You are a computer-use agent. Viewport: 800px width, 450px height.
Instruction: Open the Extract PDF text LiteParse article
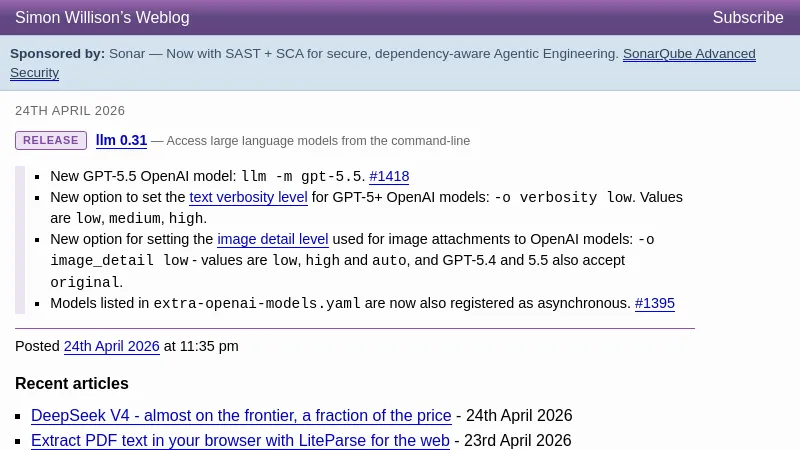(x=240, y=441)
